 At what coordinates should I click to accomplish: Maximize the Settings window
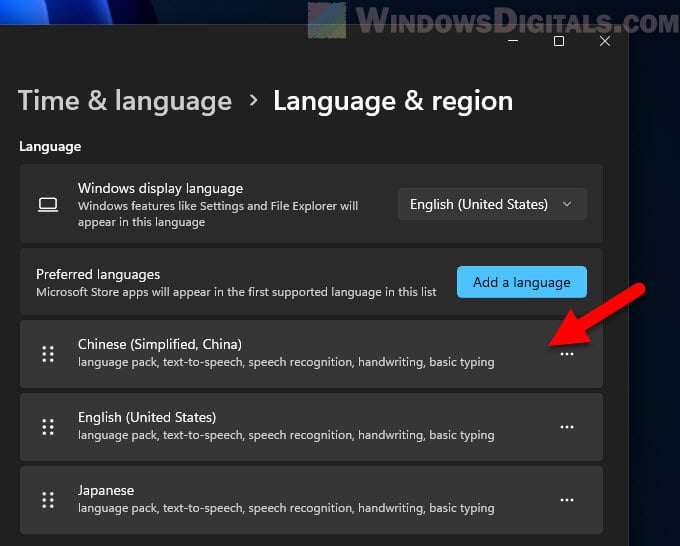(559, 41)
